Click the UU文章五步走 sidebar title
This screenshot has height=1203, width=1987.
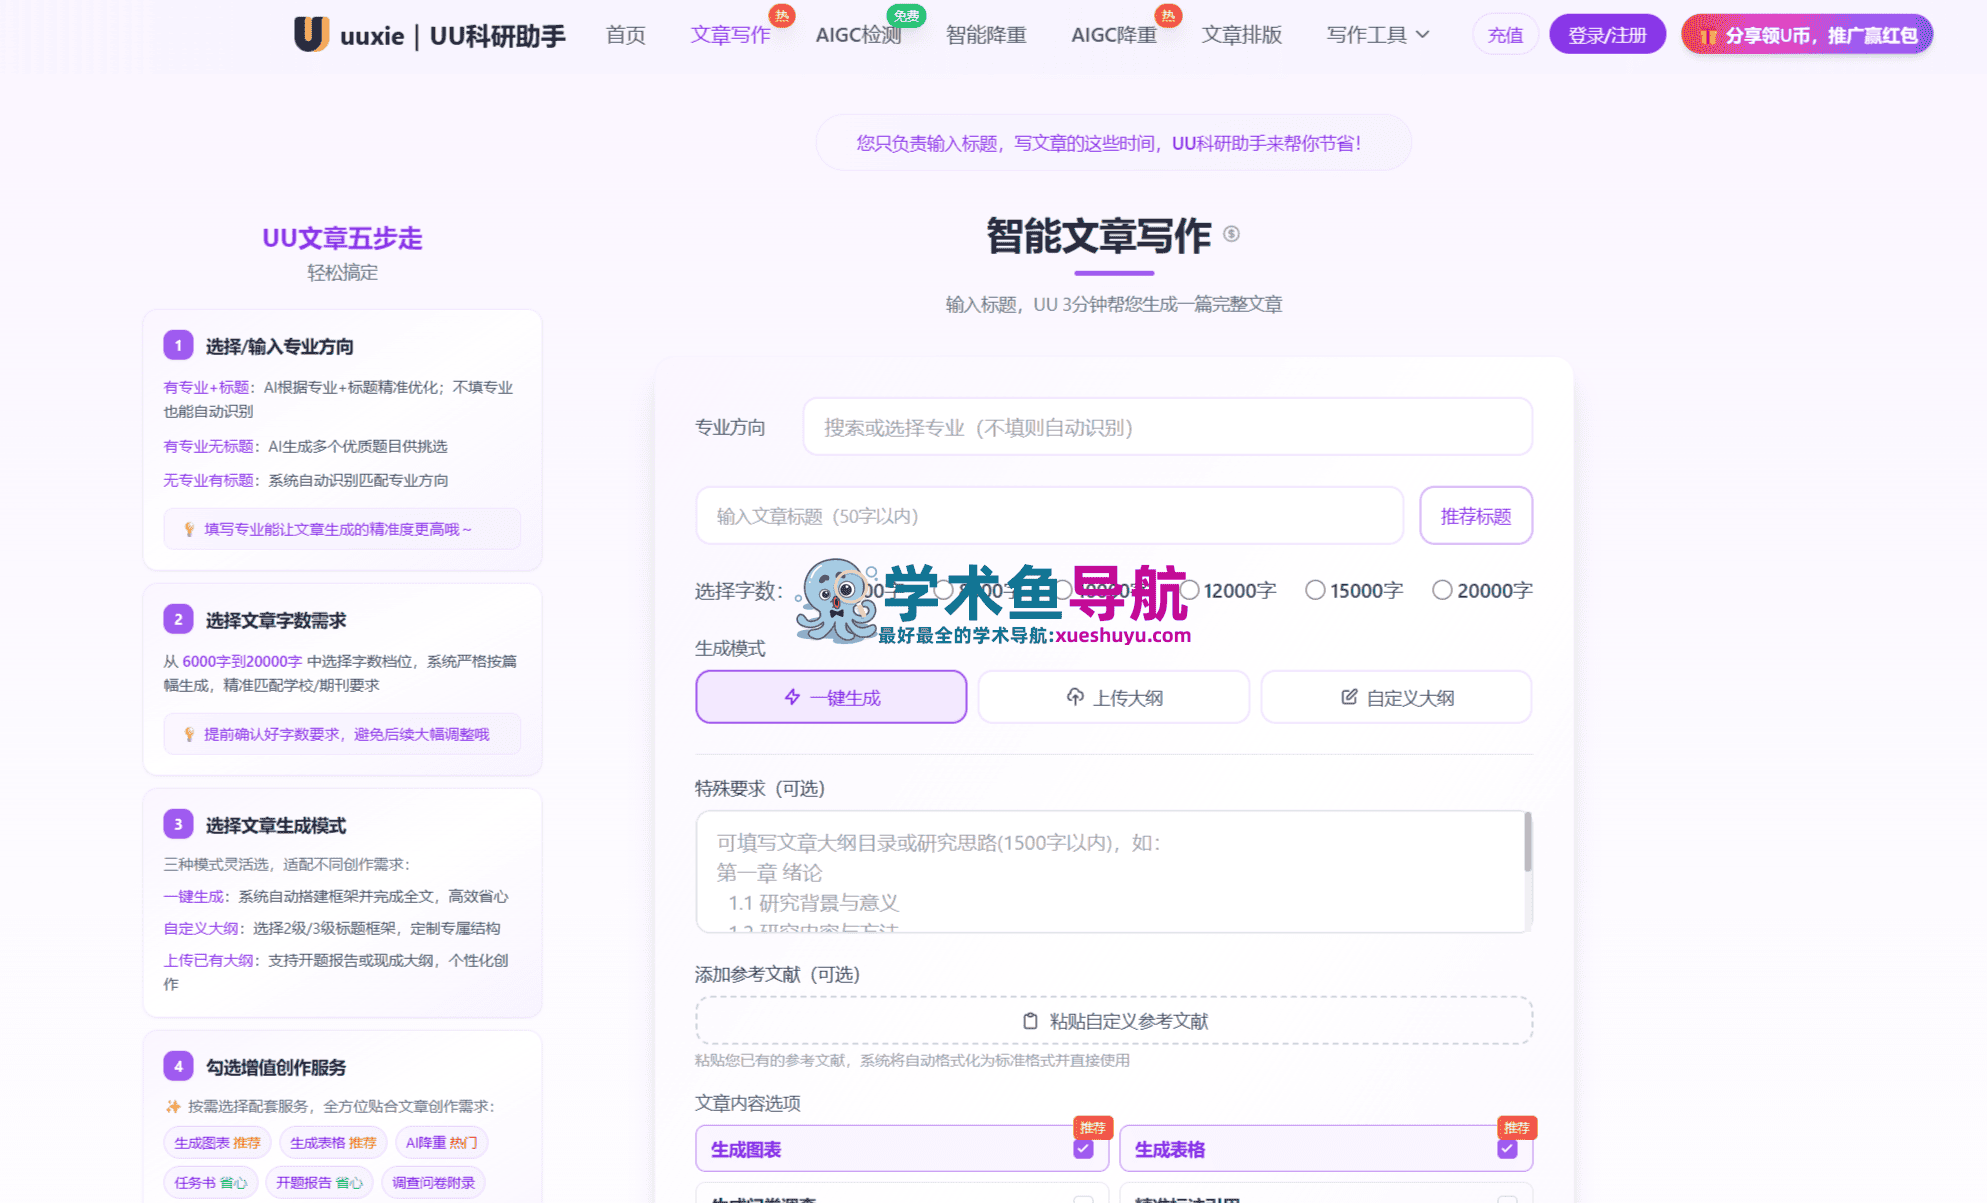coord(342,238)
